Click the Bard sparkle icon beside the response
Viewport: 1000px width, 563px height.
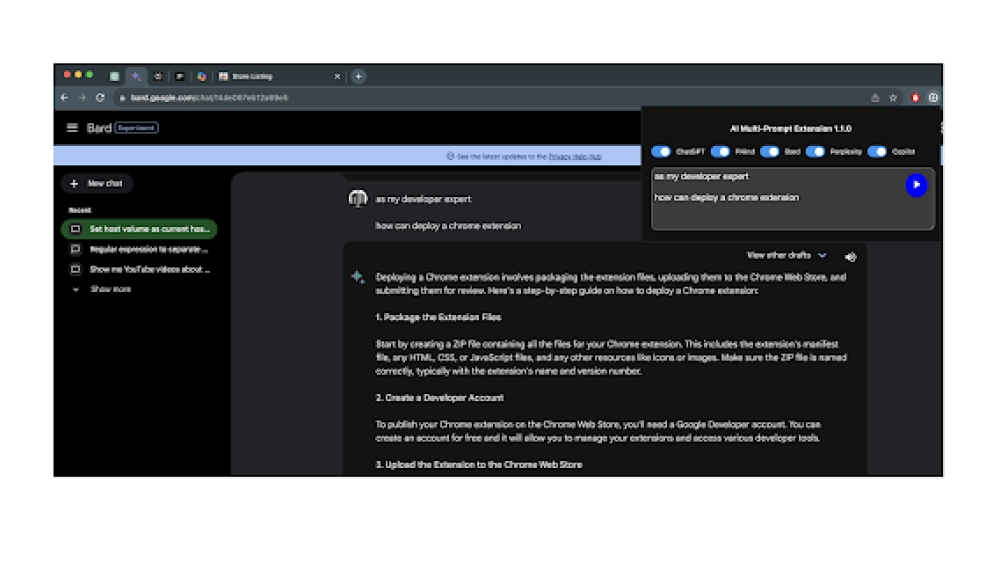pyautogui.click(x=358, y=277)
